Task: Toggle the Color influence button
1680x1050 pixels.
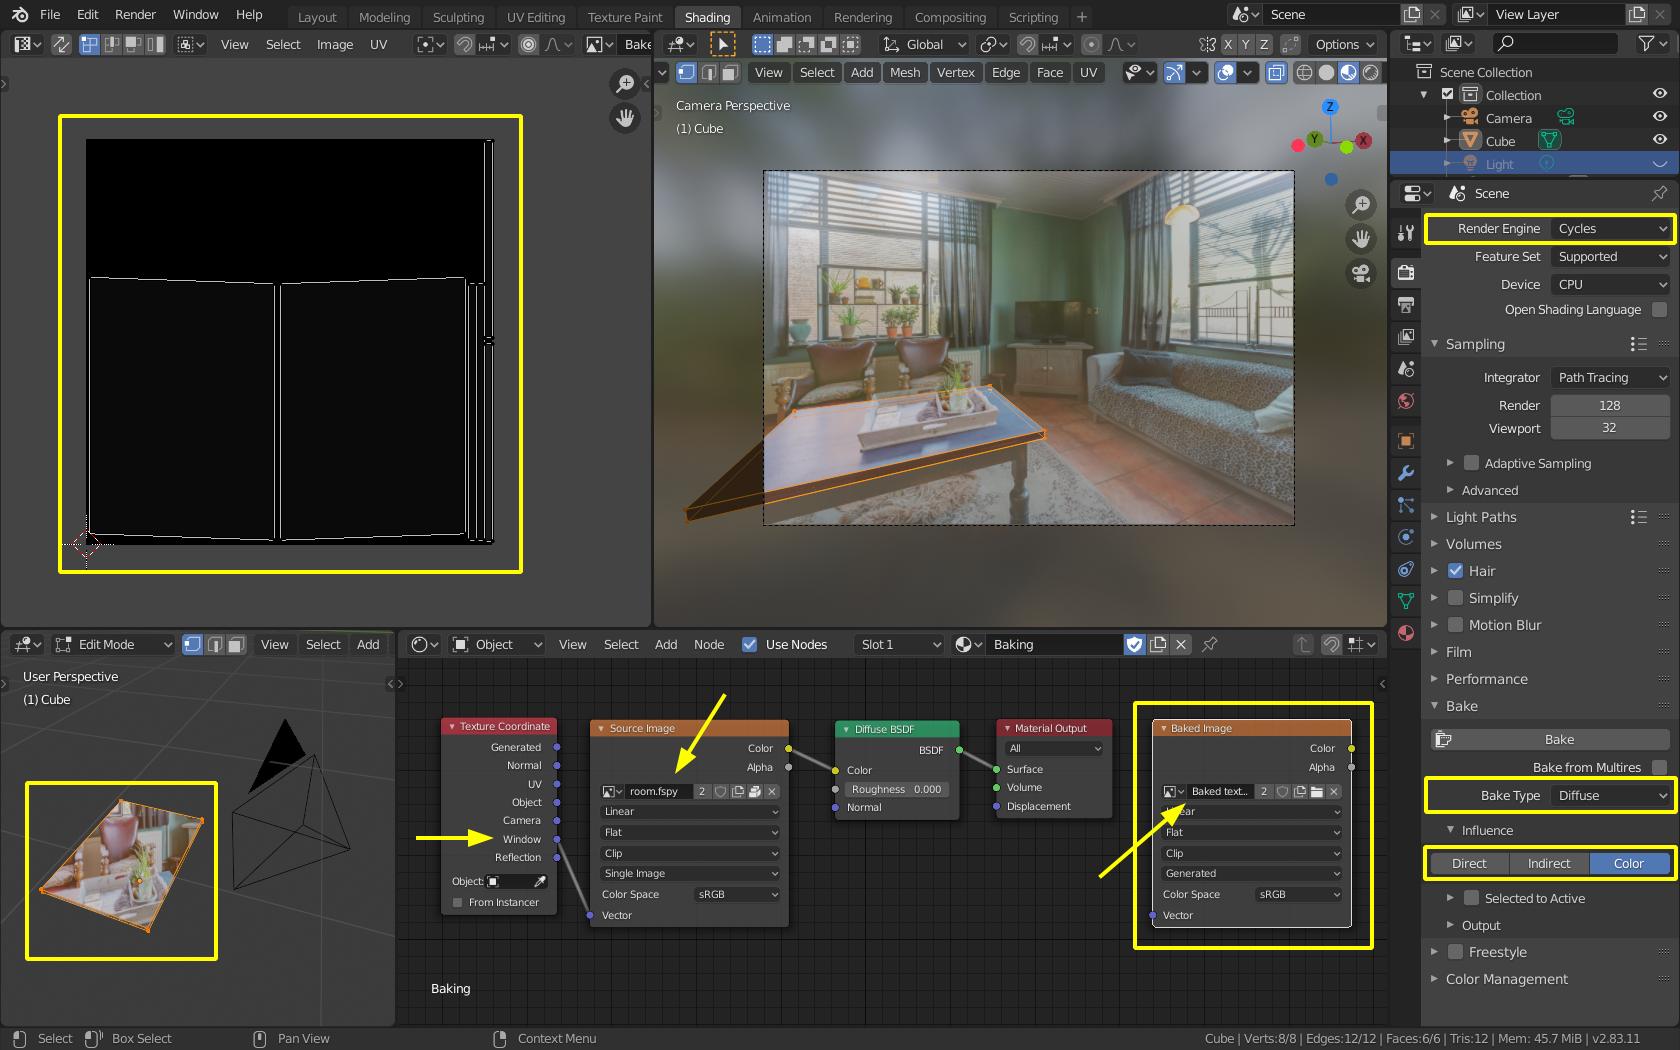Action: coord(1628,863)
